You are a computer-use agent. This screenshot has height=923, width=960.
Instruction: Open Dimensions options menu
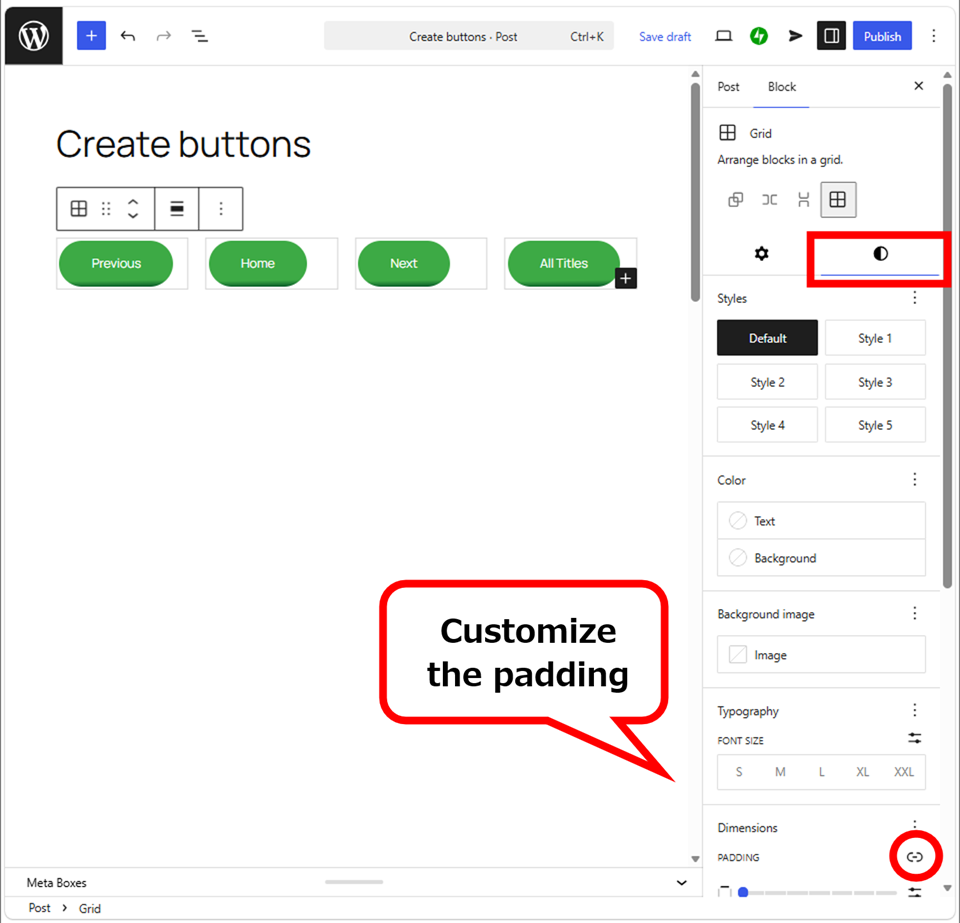915,824
